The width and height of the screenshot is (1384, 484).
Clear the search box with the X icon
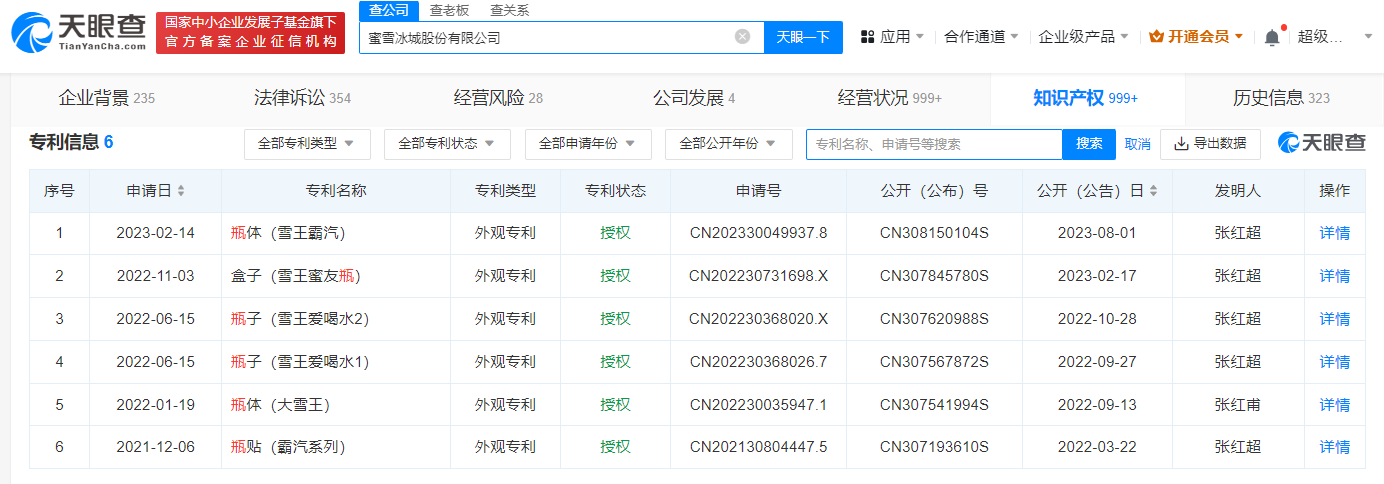coord(742,37)
